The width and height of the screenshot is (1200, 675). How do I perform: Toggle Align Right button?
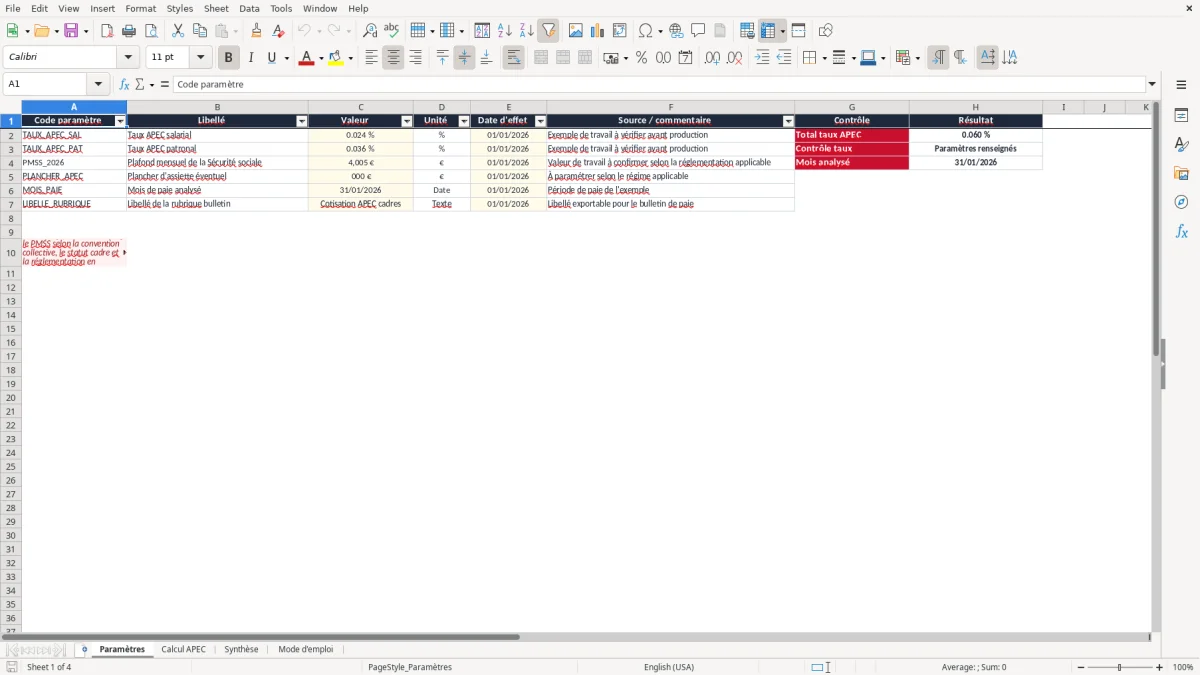coord(415,58)
